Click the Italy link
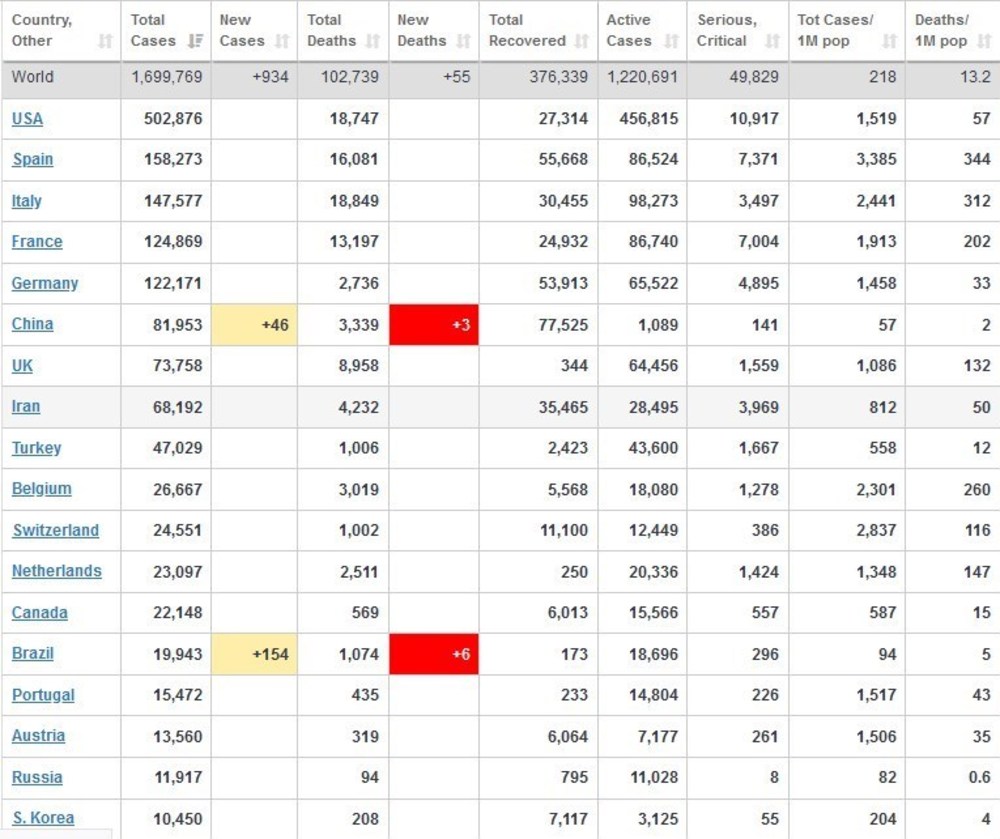Image resolution: width=1000 pixels, height=839 pixels. click(26, 200)
